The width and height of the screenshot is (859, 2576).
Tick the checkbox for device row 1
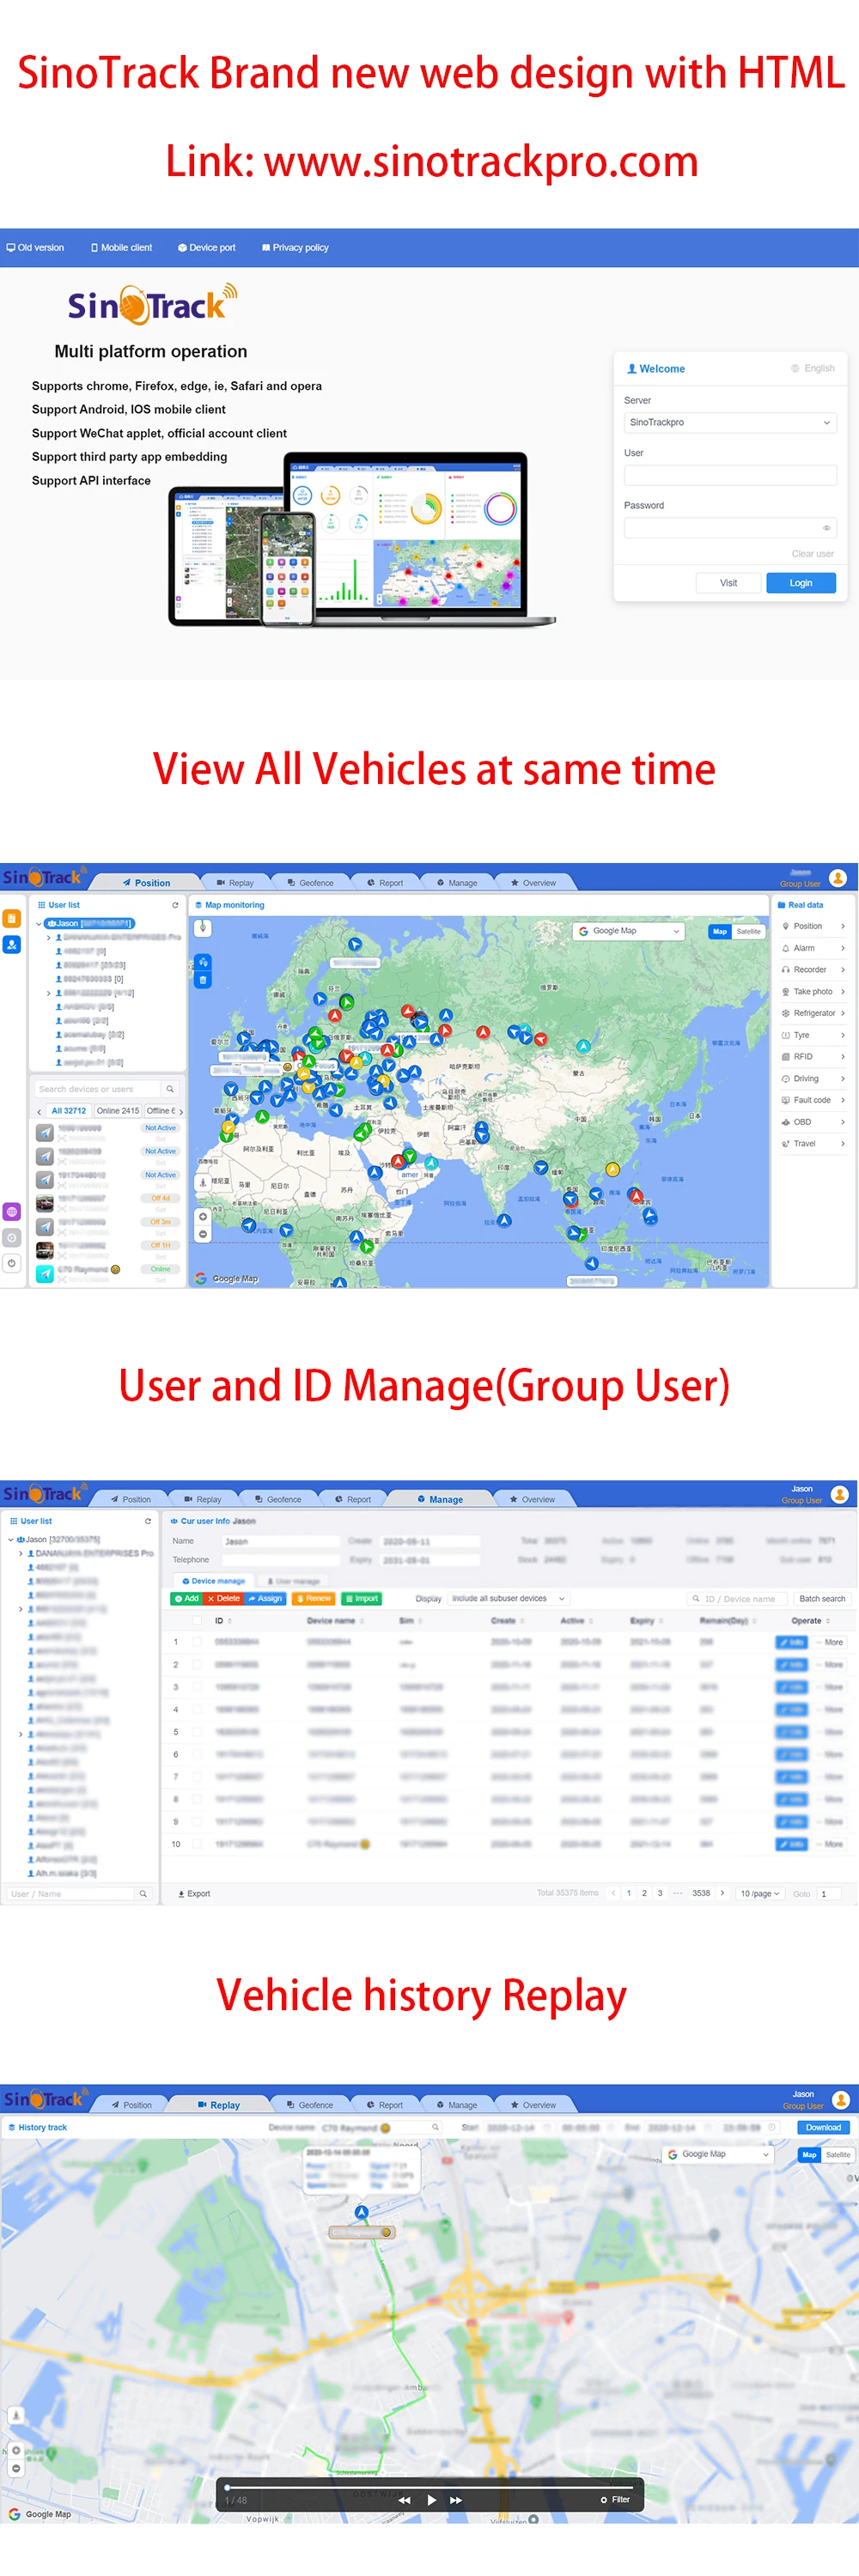coord(197,1642)
